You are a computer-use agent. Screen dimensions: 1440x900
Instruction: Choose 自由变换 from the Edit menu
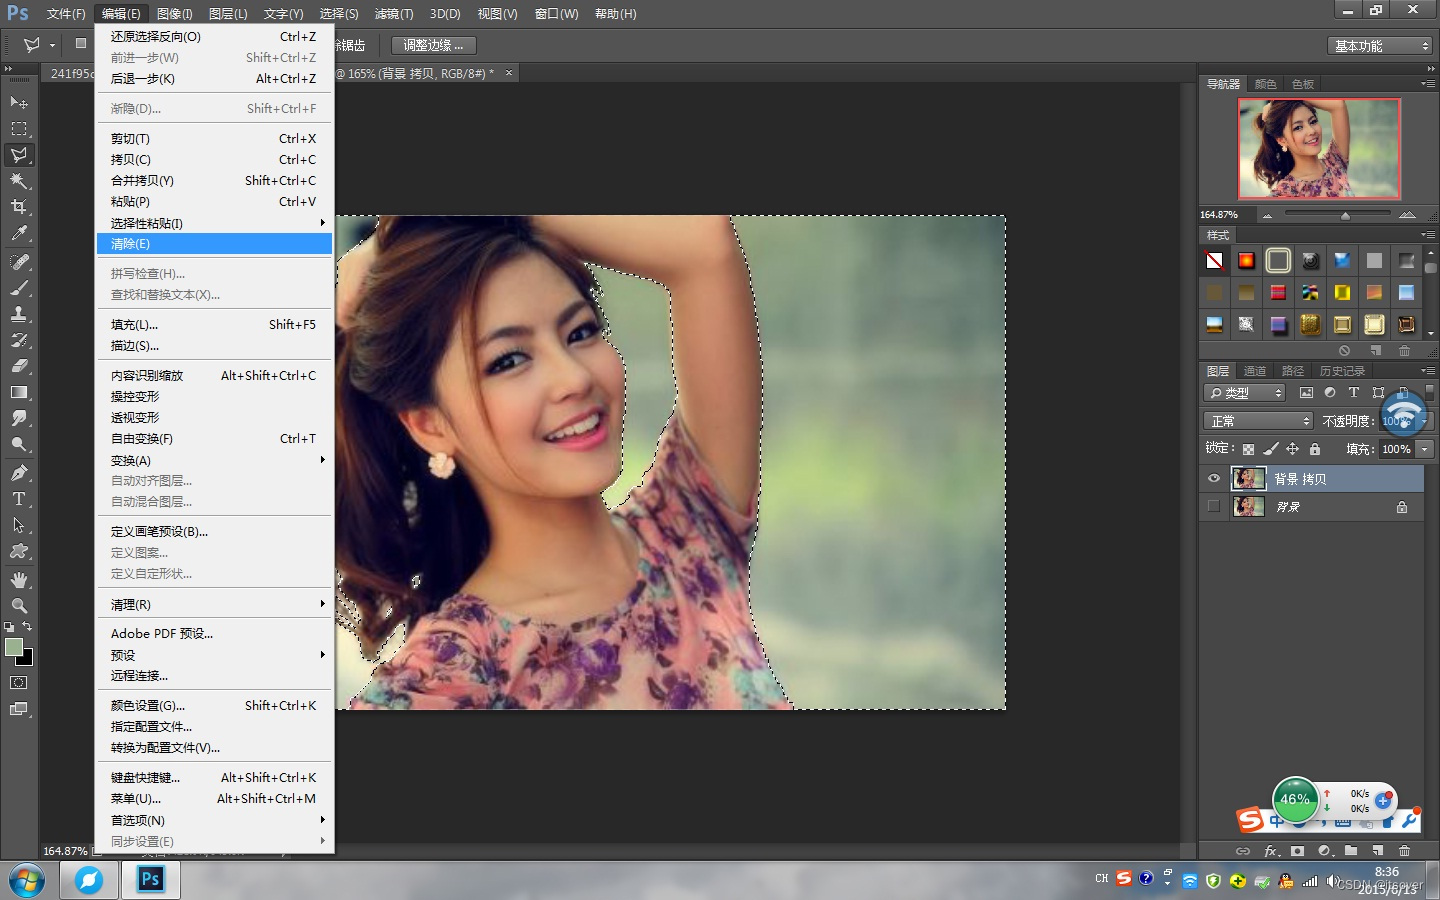coord(214,438)
